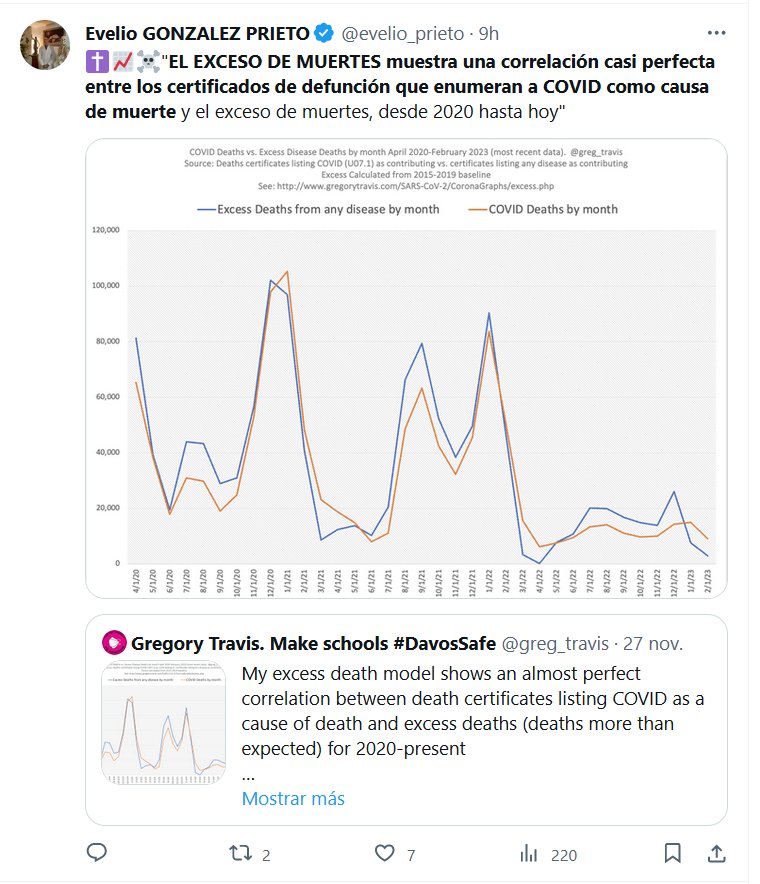Screen dimensions: 760x884
Task: Bookmark this tweet
Action: click(673, 853)
